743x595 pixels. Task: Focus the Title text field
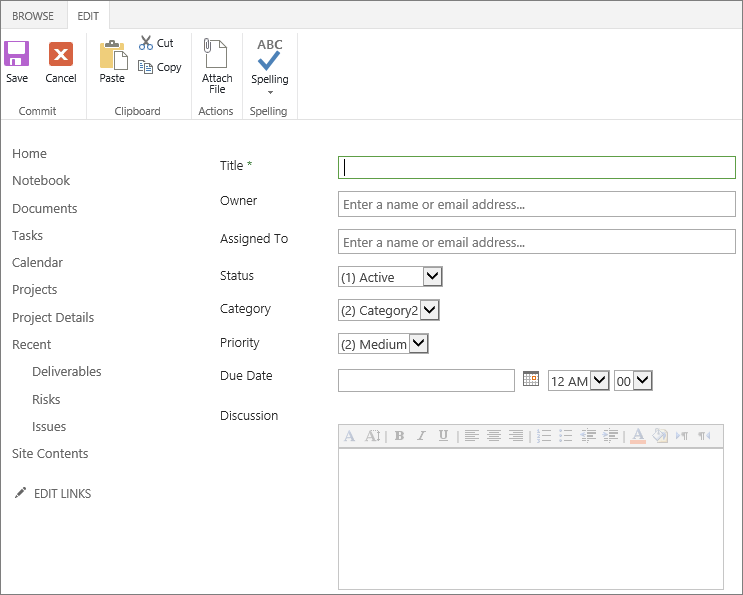536,168
